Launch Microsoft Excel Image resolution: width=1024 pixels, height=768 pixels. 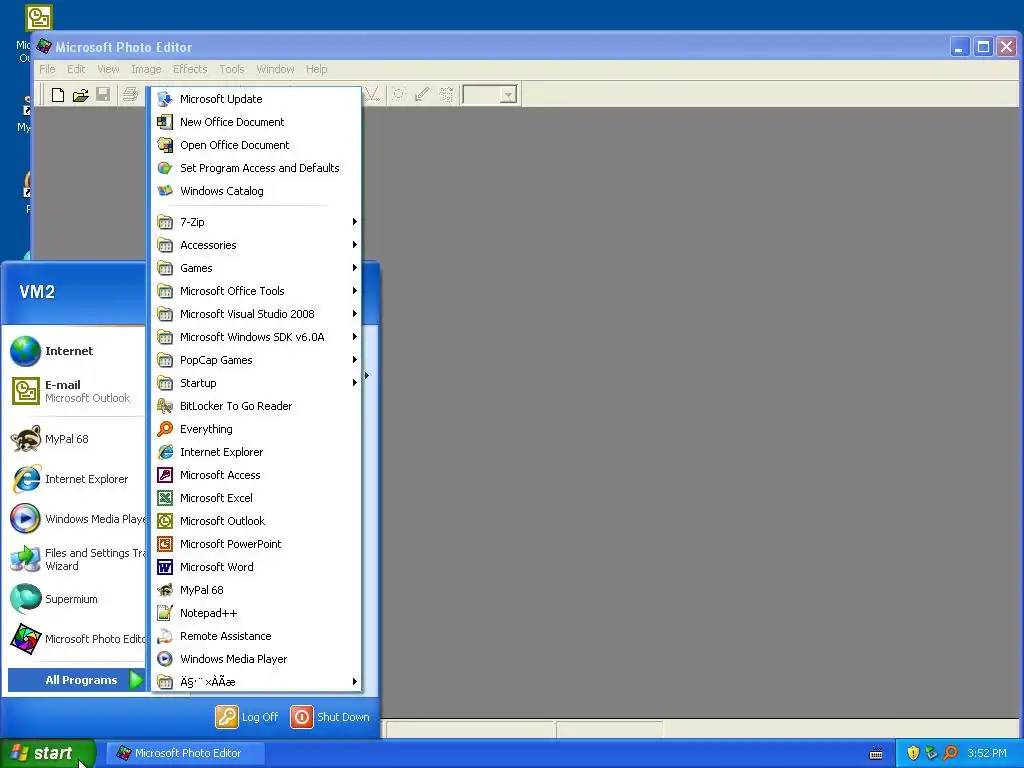click(x=257, y=498)
